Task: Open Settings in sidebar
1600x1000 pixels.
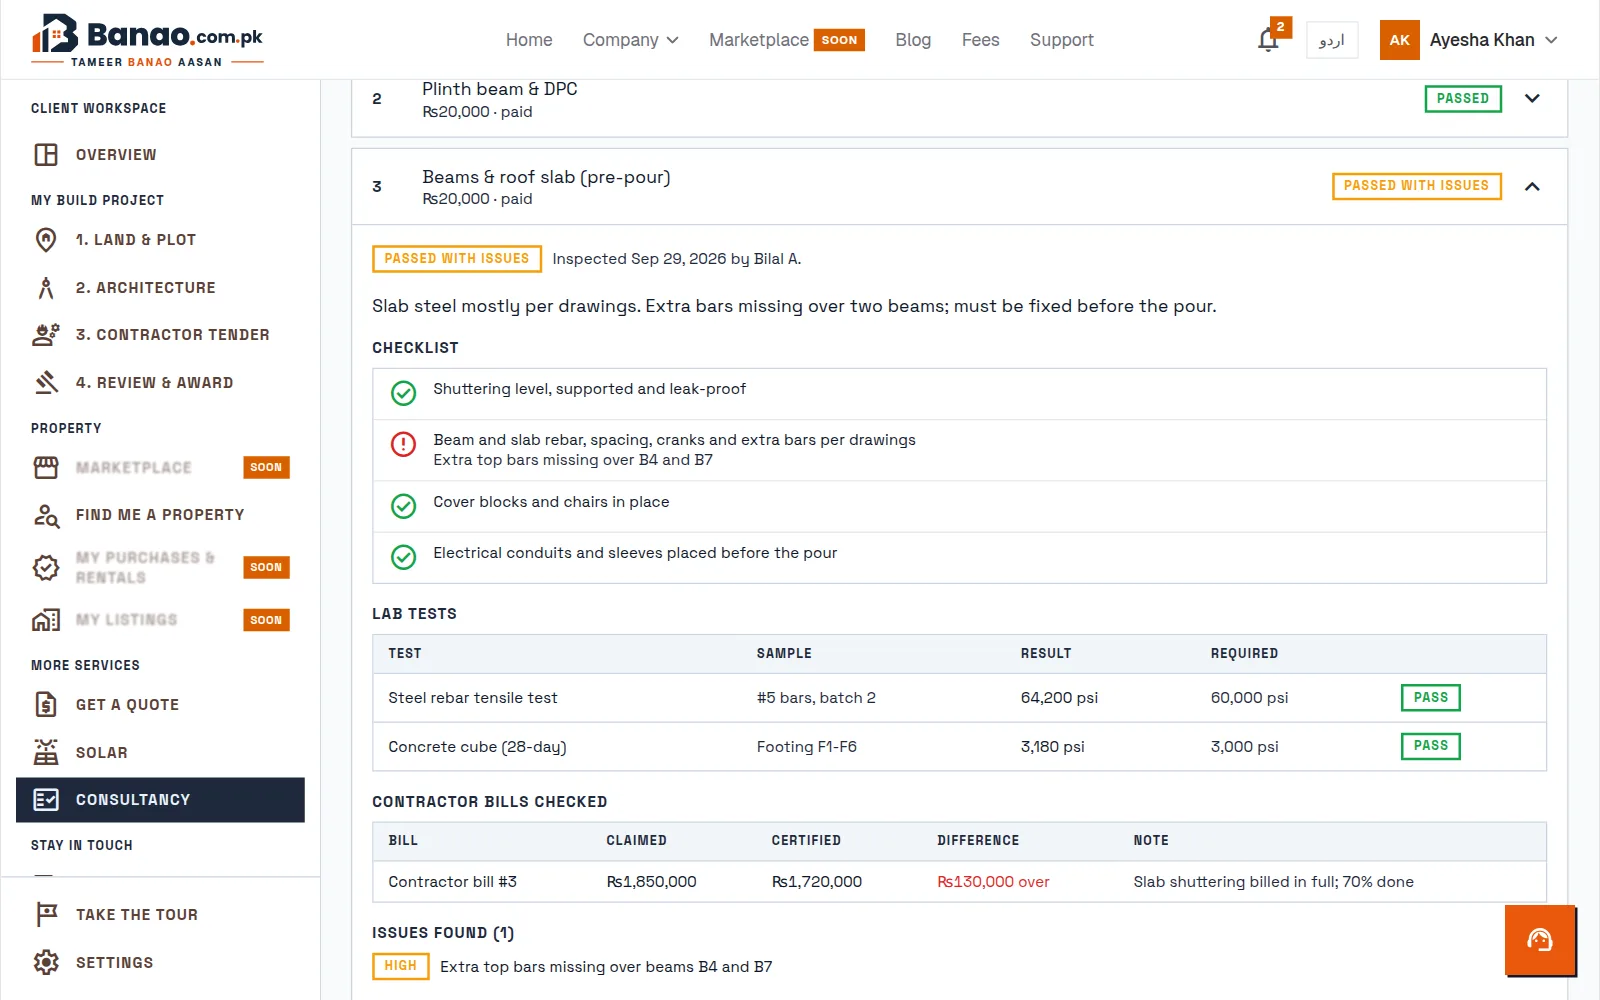Action: coord(160,963)
